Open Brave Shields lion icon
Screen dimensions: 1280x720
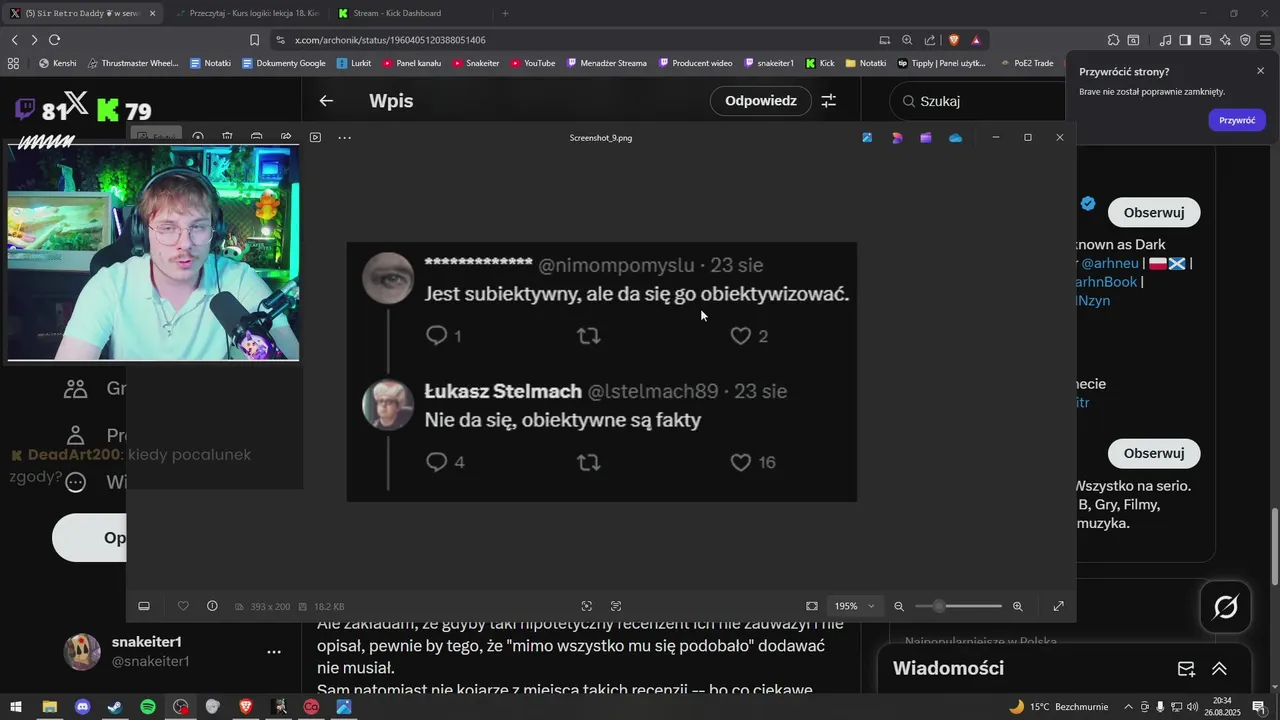tap(953, 40)
